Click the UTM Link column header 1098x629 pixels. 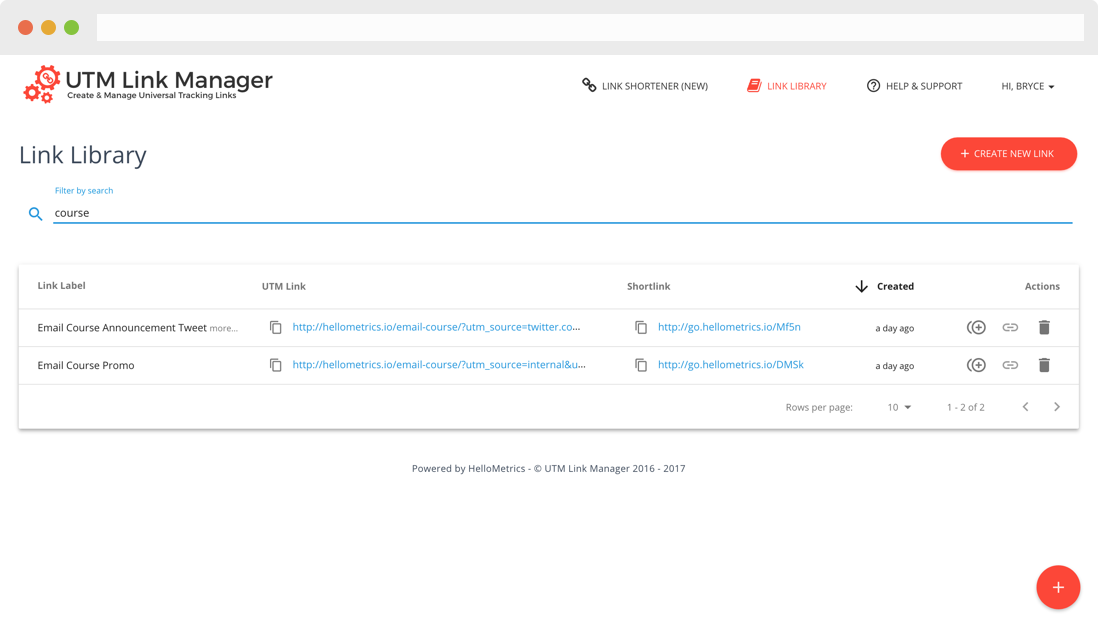pos(284,286)
